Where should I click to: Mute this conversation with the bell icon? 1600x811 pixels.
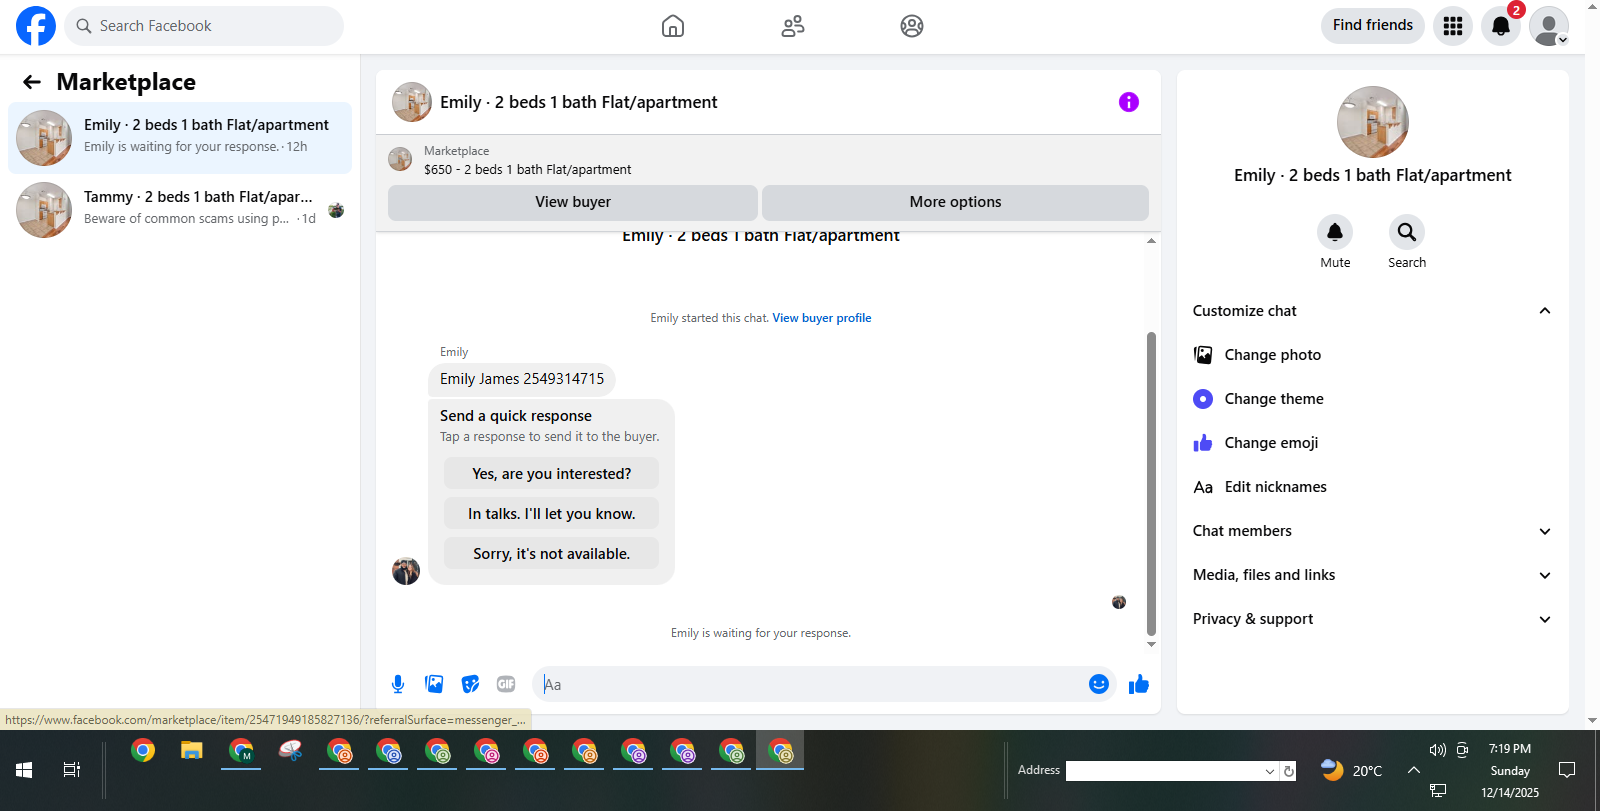1335,232
